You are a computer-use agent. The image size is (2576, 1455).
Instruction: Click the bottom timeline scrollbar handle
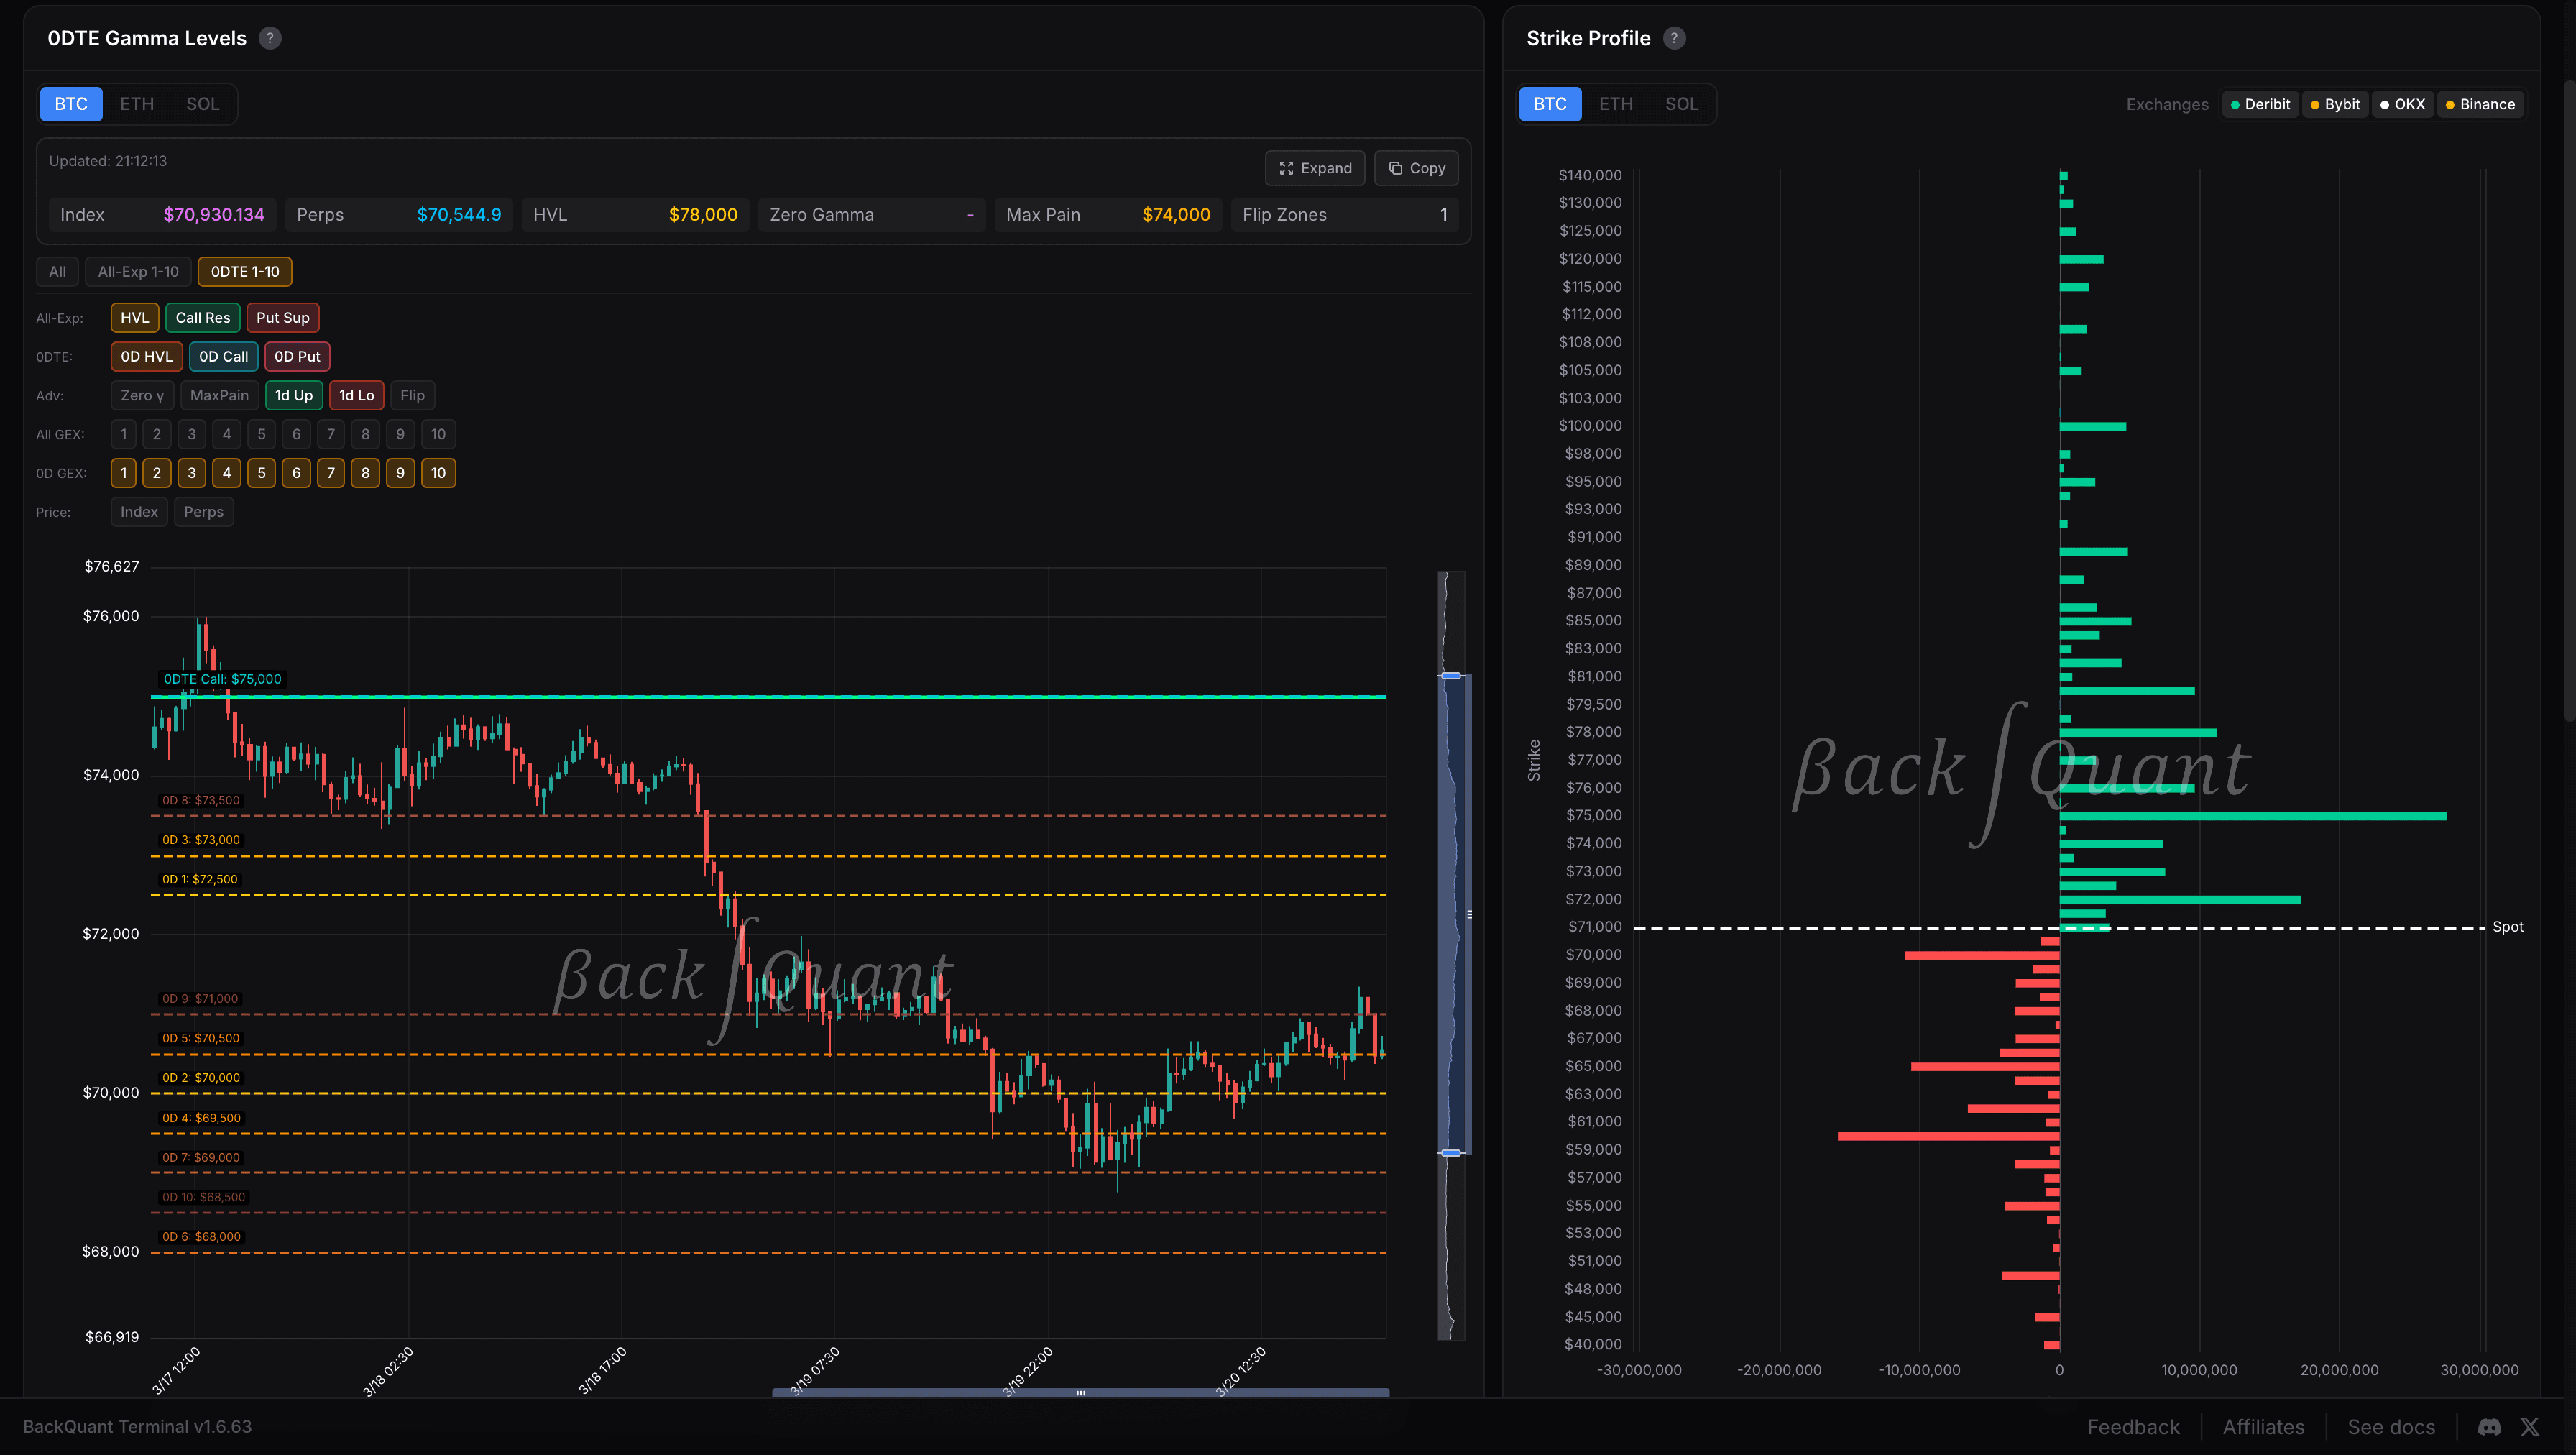pyautogui.click(x=1080, y=1392)
